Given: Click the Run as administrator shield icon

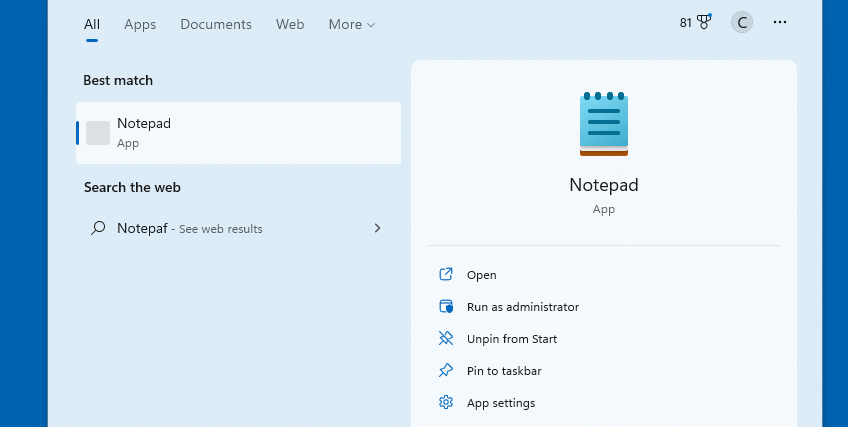Looking at the screenshot, I should click(x=446, y=306).
